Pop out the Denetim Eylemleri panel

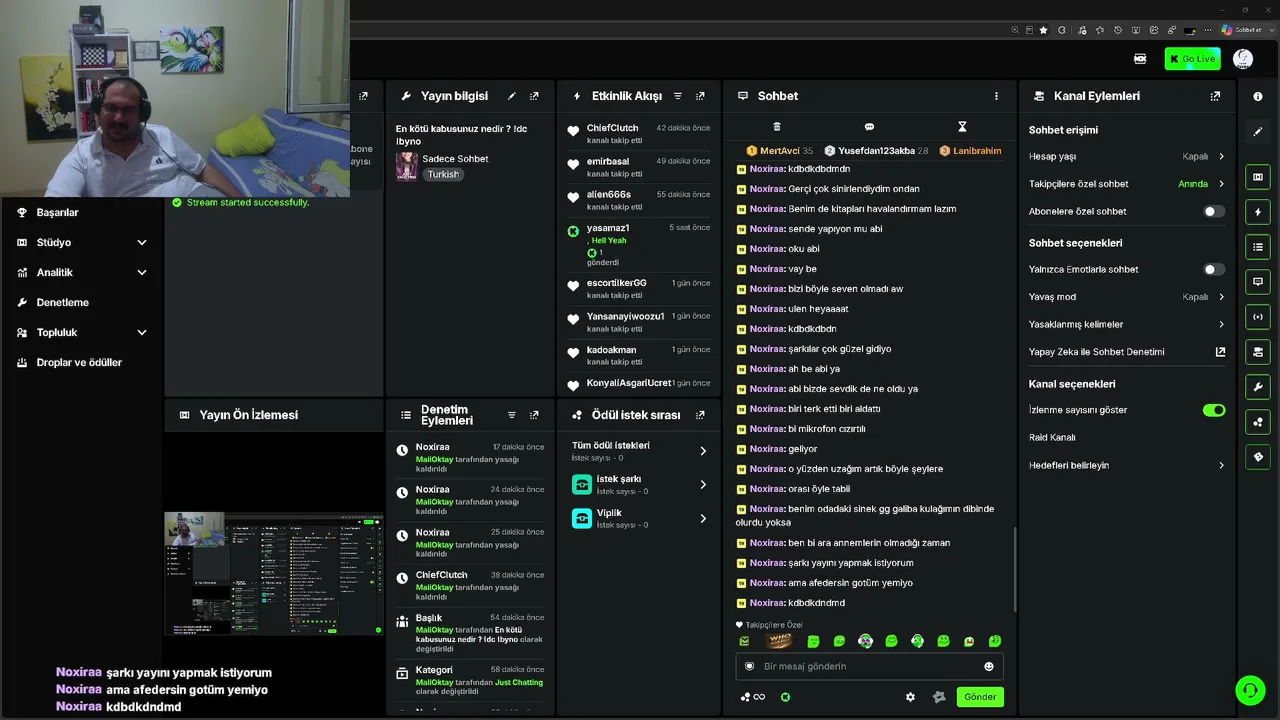coord(534,415)
